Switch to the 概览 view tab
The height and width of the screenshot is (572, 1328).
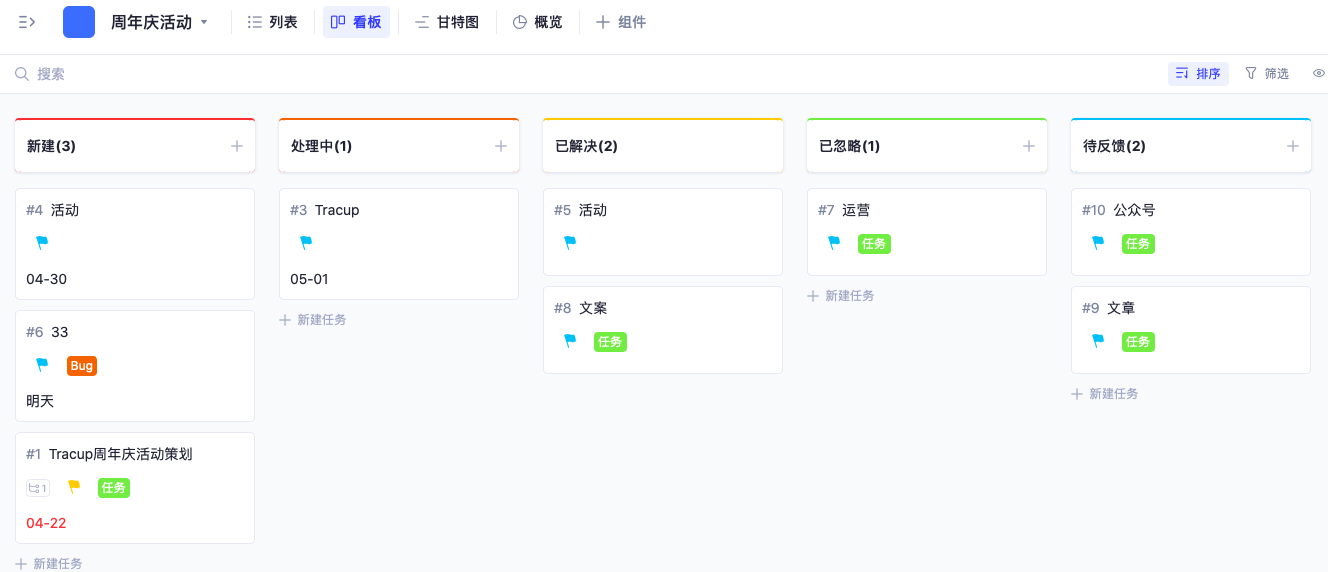point(538,22)
